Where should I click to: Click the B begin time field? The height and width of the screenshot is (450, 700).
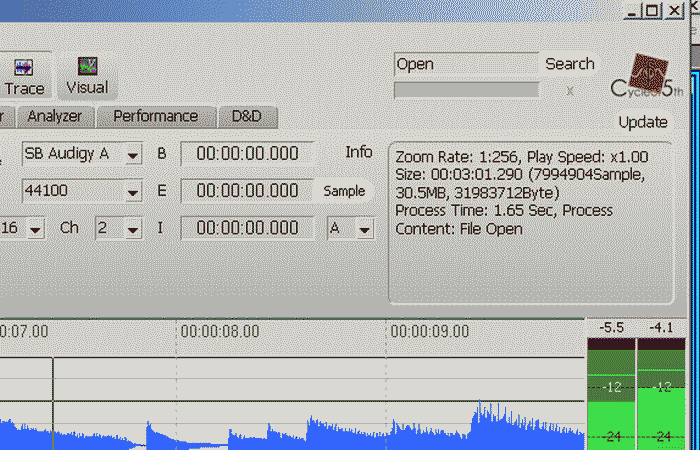(246, 154)
